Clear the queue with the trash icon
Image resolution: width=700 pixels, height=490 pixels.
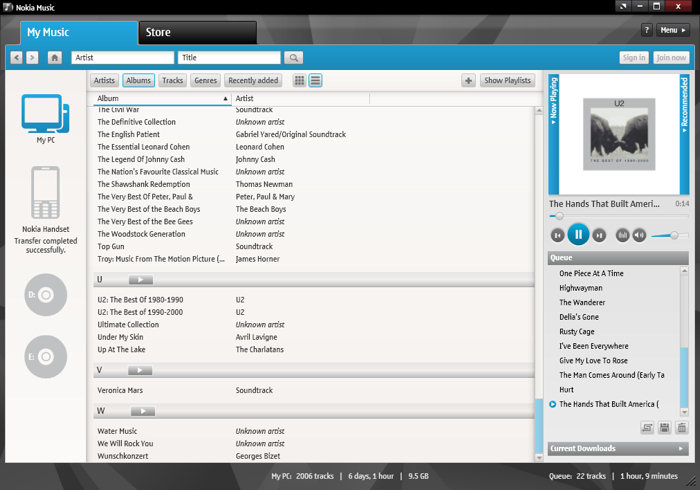[681, 428]
